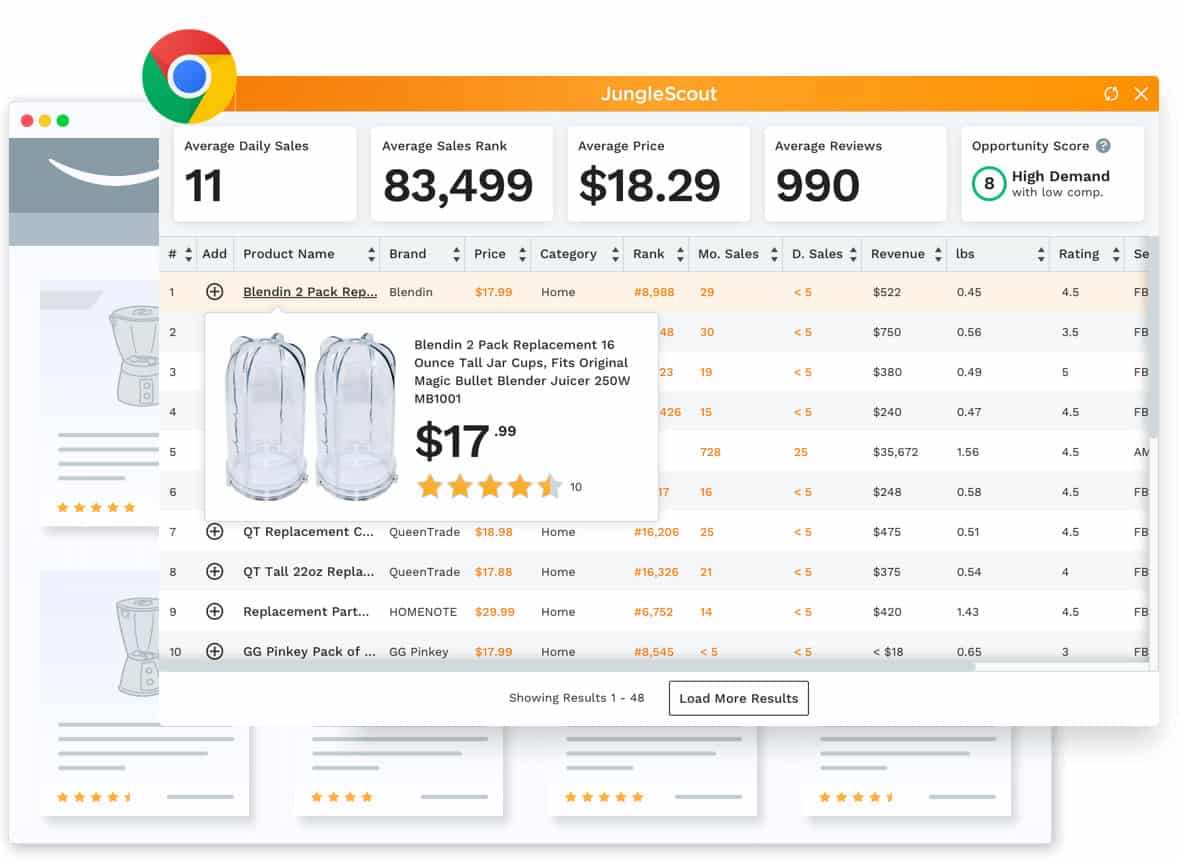Click the 1.56 lbs cell
The height and width of the screenshot is (860, 1179).
968,452
